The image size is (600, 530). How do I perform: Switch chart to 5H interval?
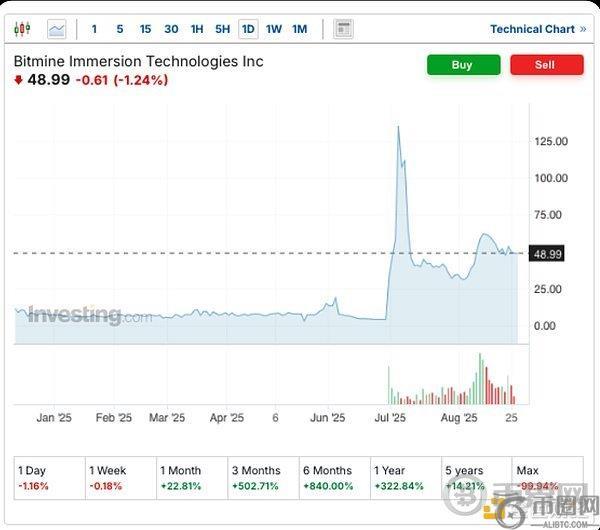point(222,29)
